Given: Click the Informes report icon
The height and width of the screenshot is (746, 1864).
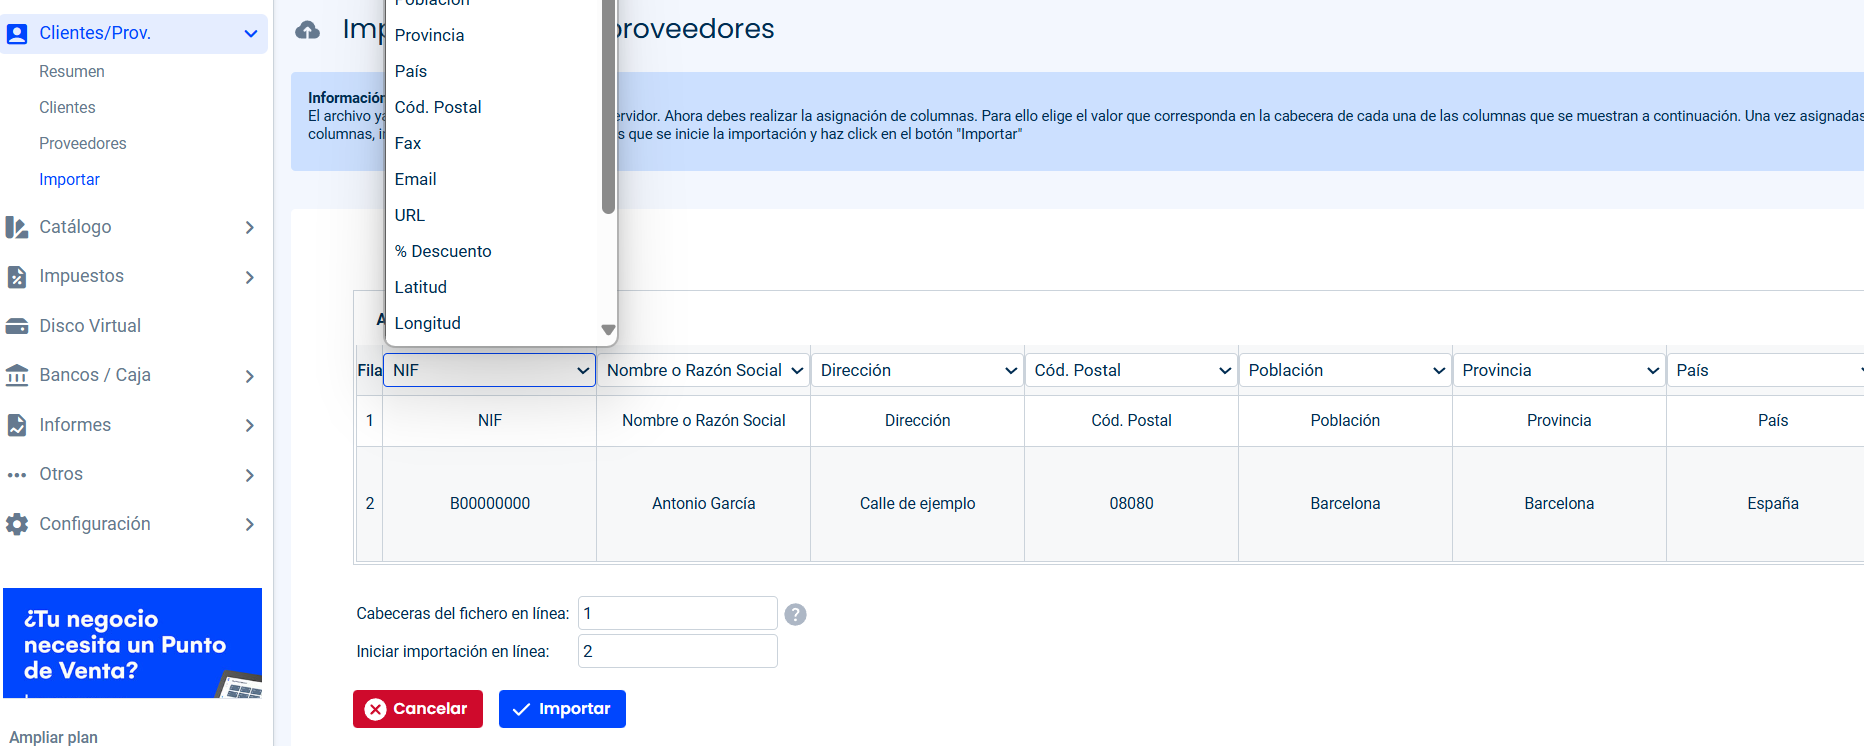Looking at the screenshot, I should point(17,425).
